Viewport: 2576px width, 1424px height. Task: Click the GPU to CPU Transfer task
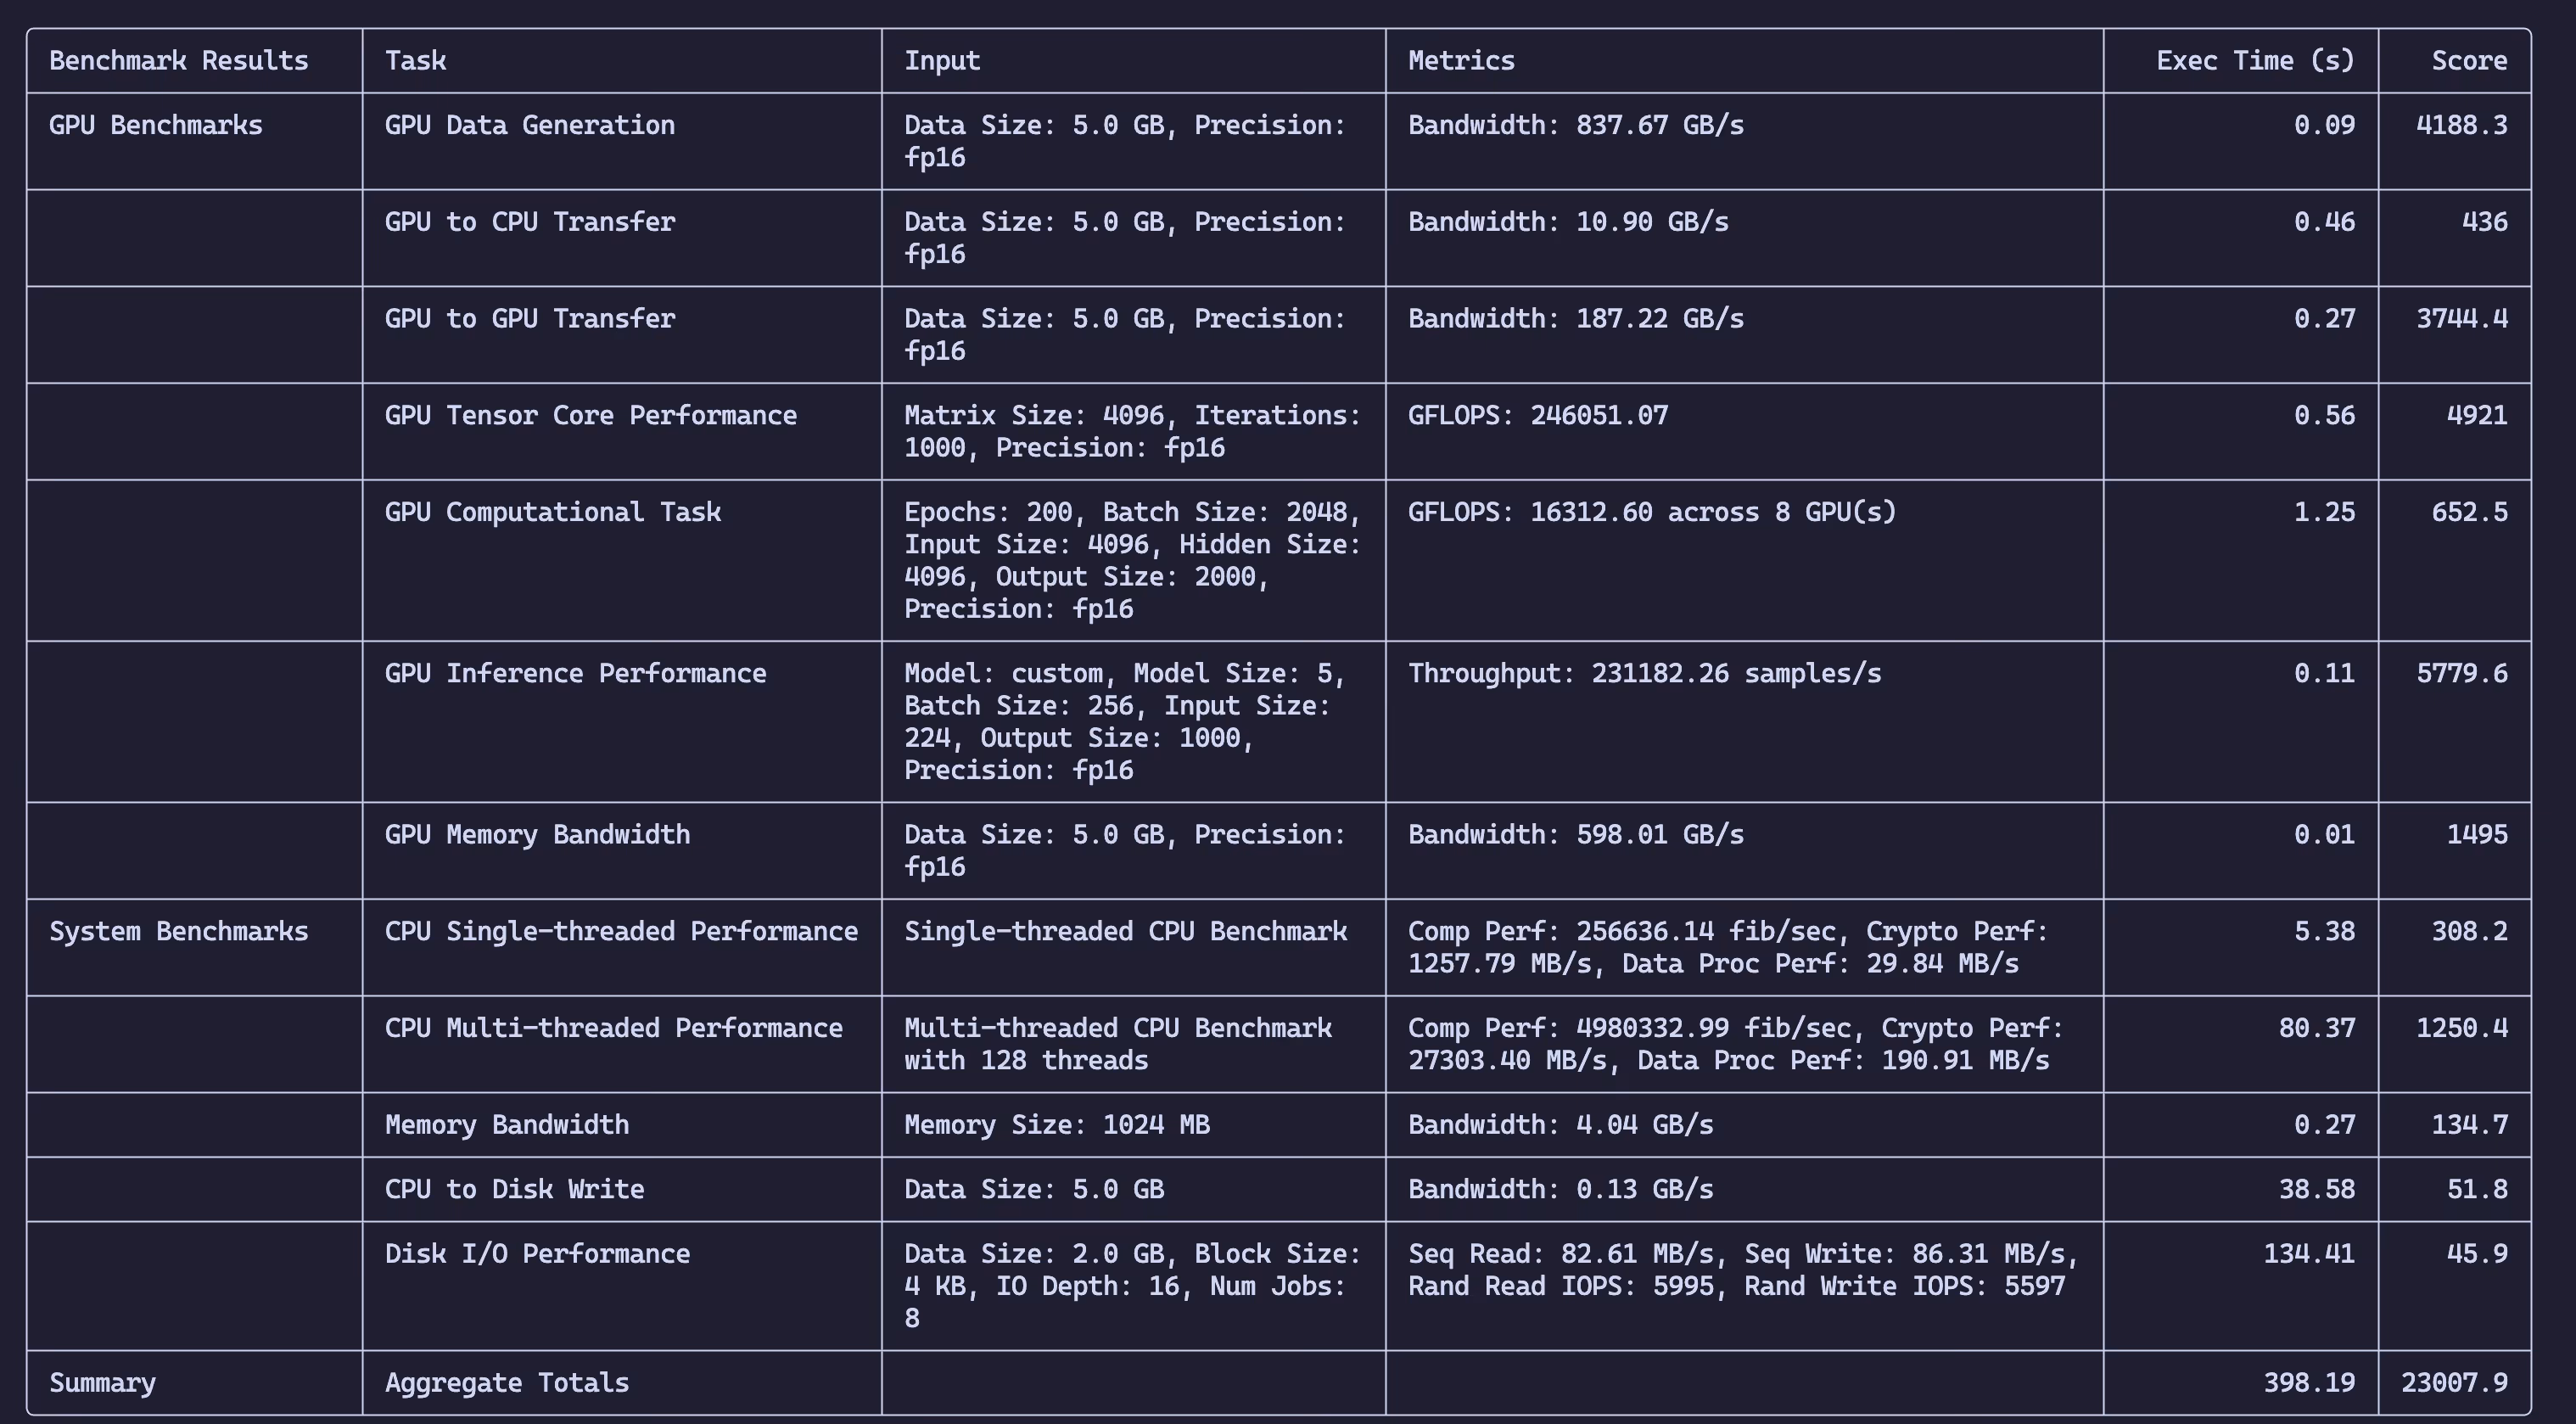point(529,222)
